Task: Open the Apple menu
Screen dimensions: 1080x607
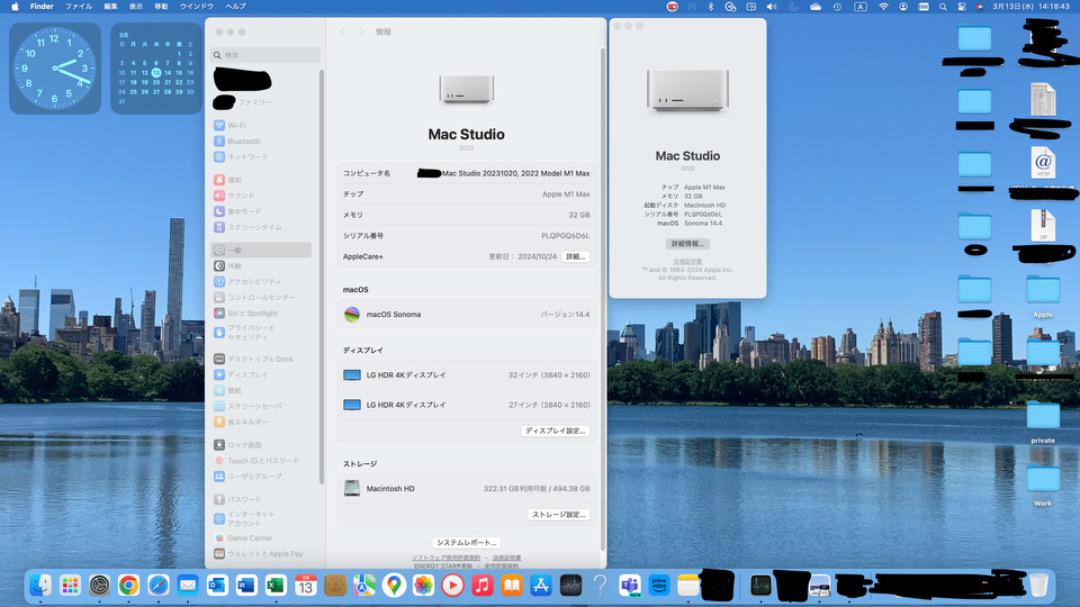Action: [14, 6]
